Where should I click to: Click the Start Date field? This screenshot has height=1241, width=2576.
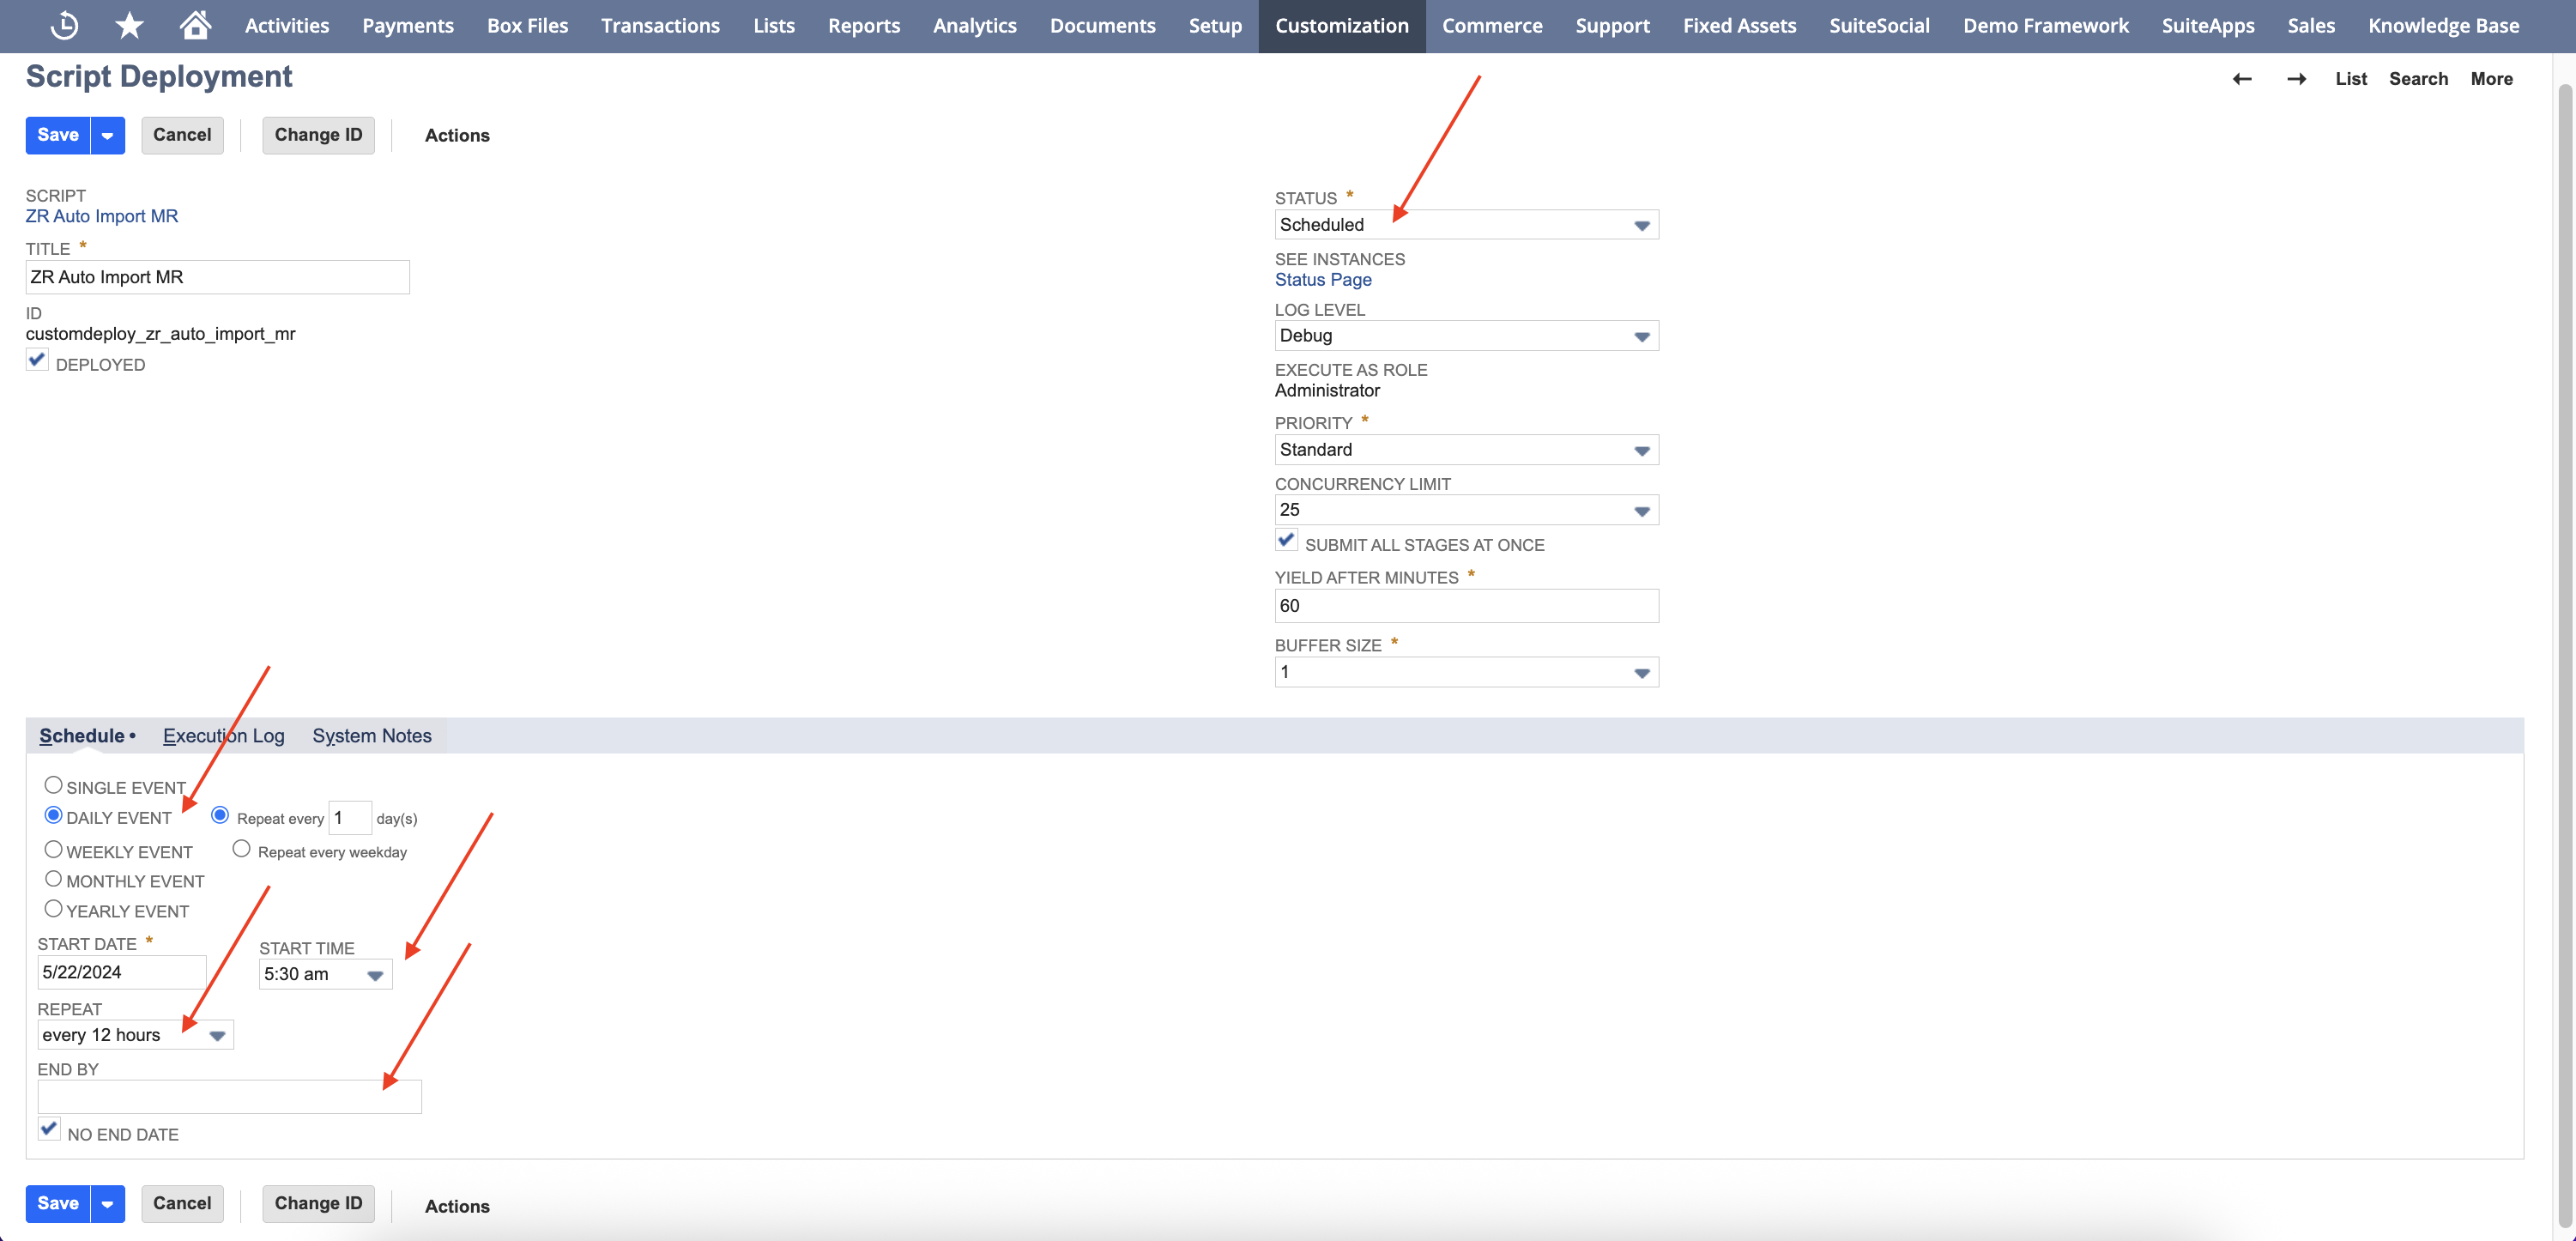pyautogui.click(x=122, y=972)
